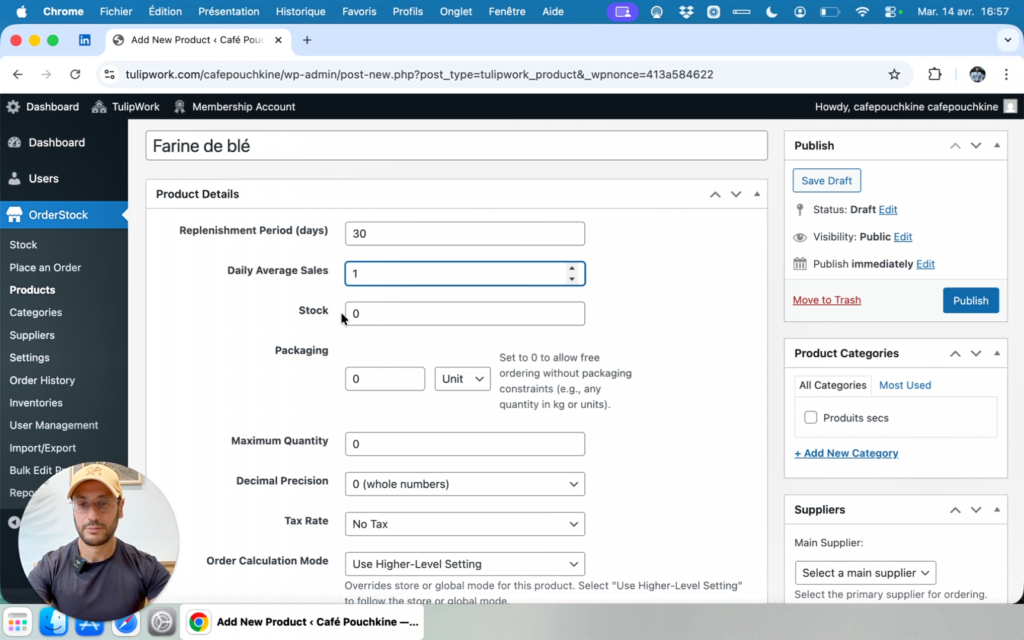The height and width of the screenshot is (640, 1024).
Task: Click the macOS Wi-Fi status icon
Action: pos(862,12)
